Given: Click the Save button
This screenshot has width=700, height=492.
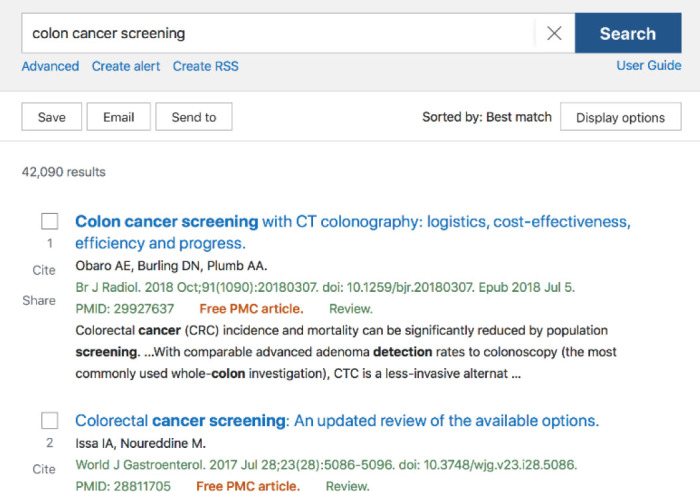Looking at the screenshot, I should 52,117.
